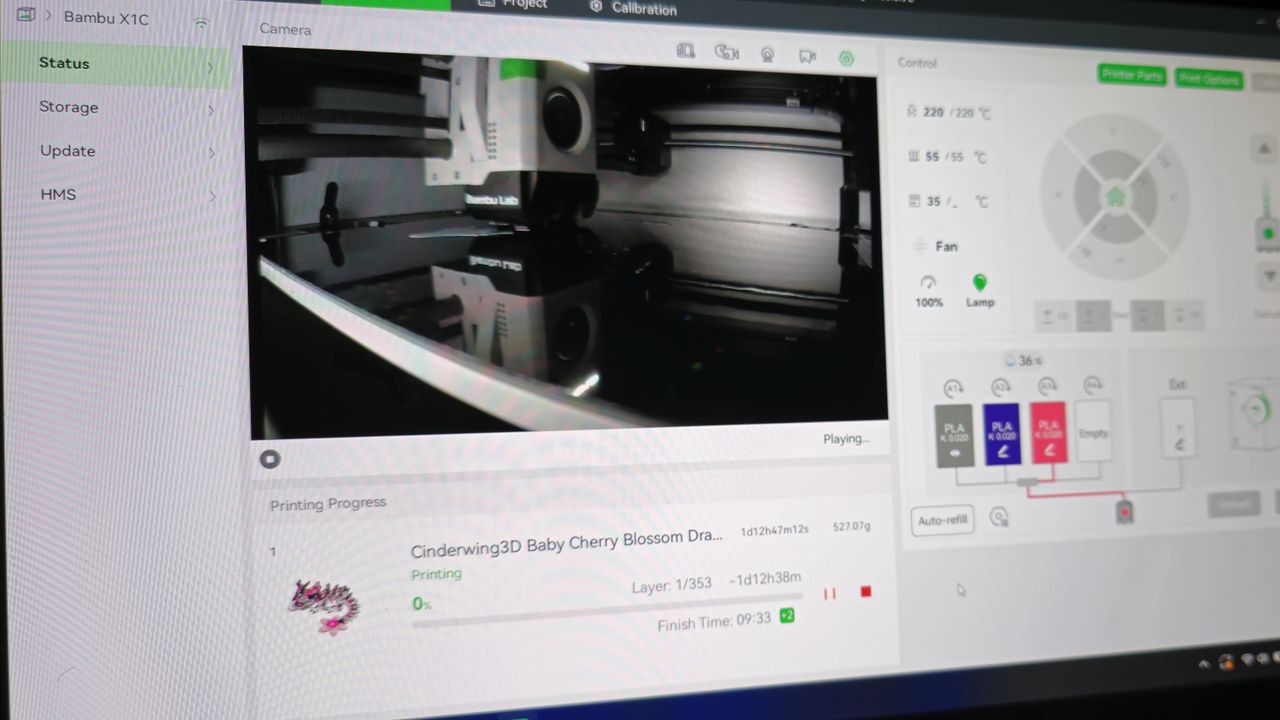
Task: Click the green camera settings gear icon
Action: coord(846,59)
